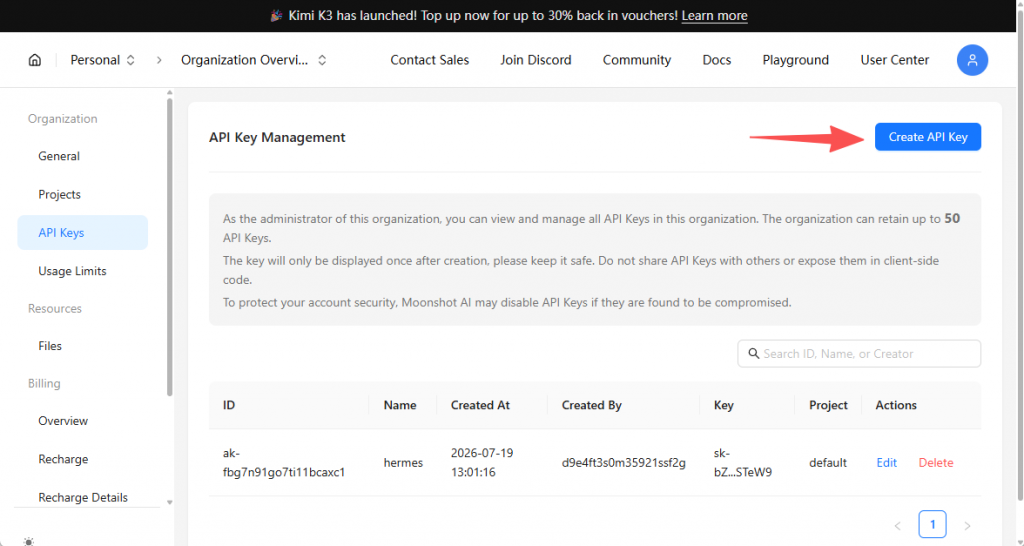Screen dimensions: 1024x546
Task: Select page 1 in pagination
Action: [x=932, y=524]
